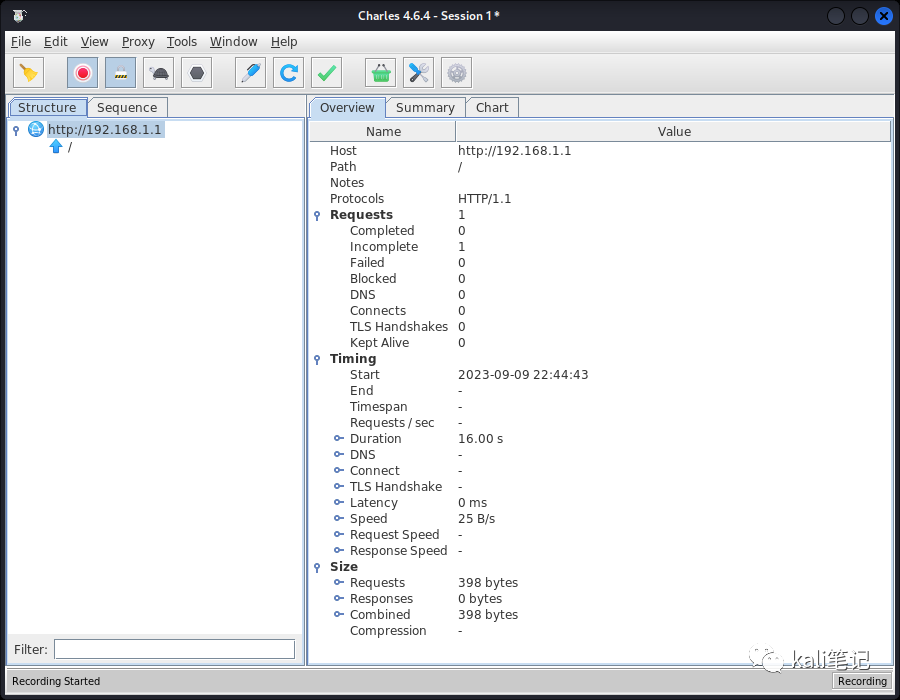Expand the Timing DNS row
The width and height of the screenshot is (900, 700).
pos(339,454)
